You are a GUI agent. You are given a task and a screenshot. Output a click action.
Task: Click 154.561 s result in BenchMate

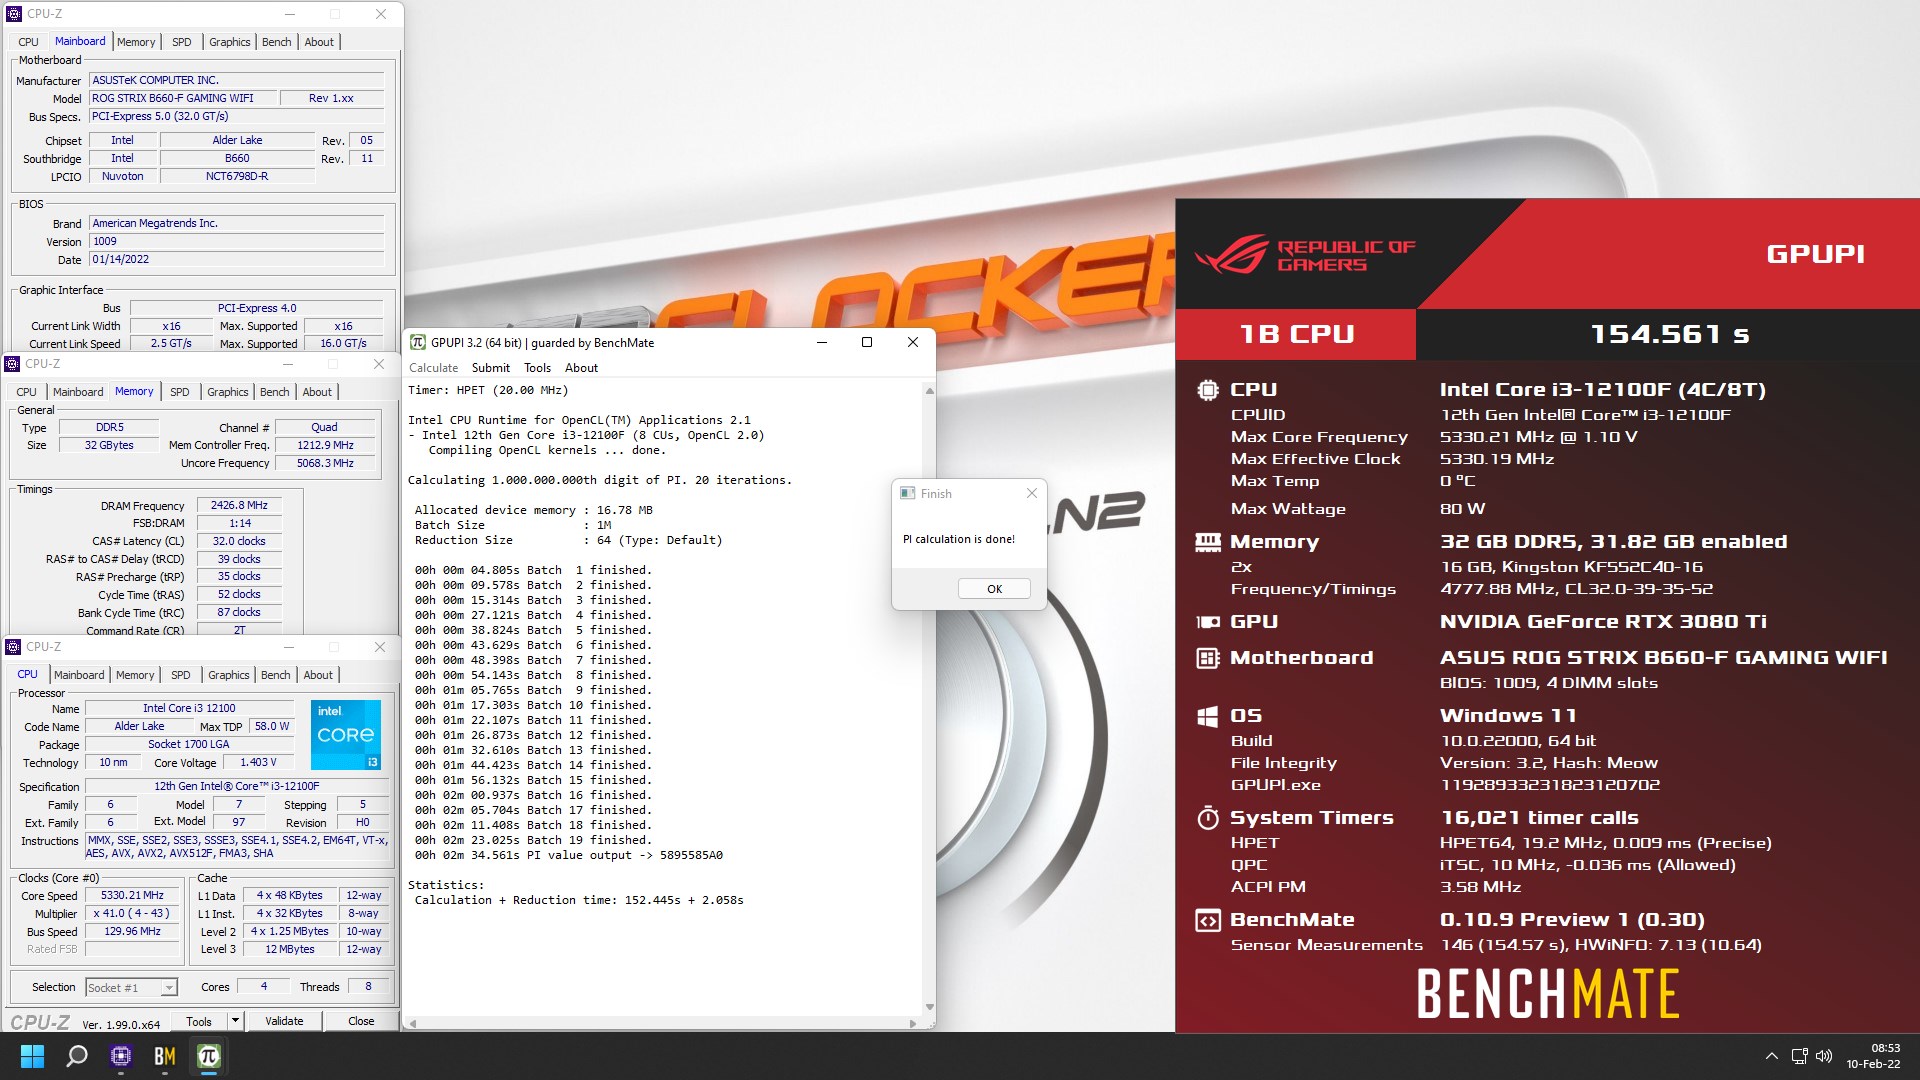(1669, 334)
